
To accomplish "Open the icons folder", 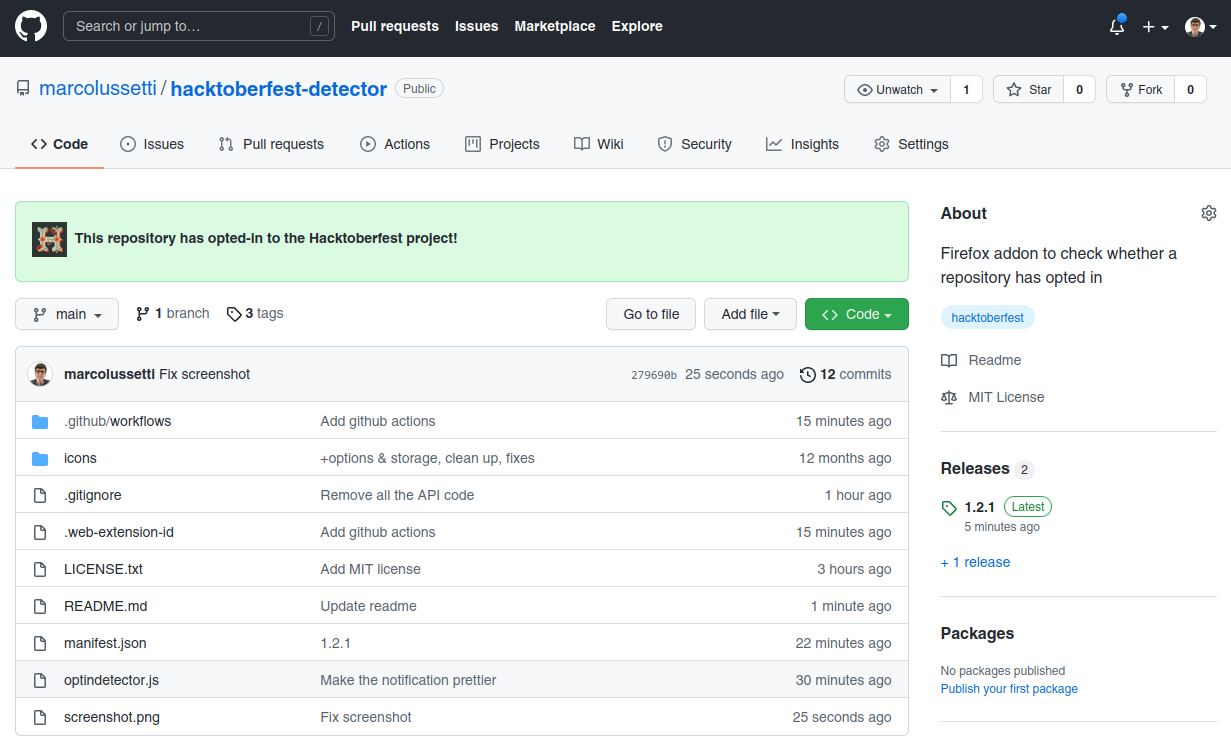I will [x=80, y=458].
